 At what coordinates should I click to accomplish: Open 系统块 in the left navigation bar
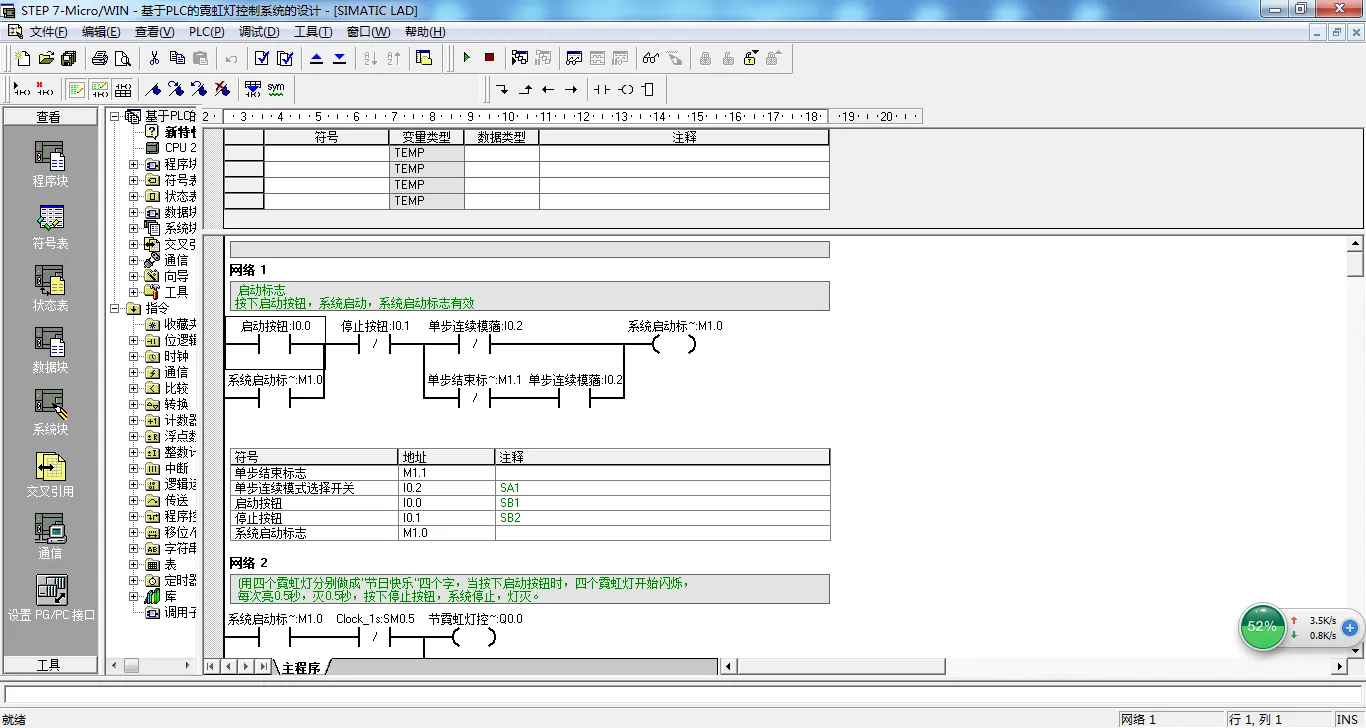coord(50,413)
